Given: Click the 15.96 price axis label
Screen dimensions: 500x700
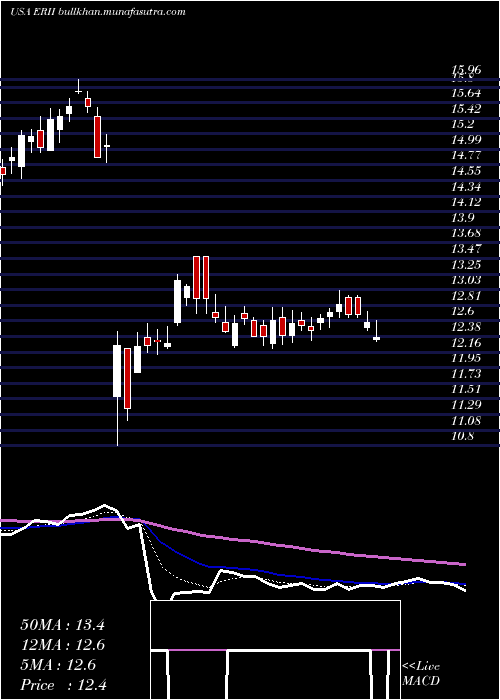Looking at the screenshot, I should 466,70.
